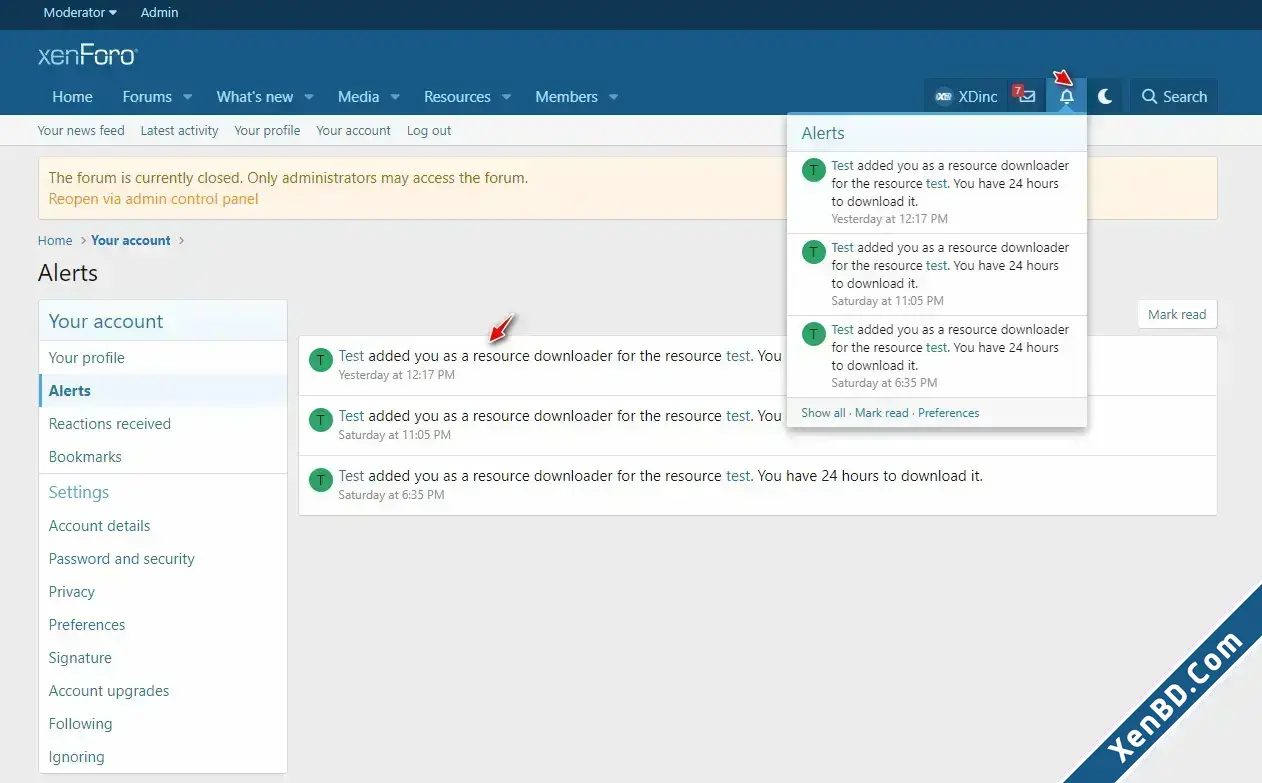Open Privacy in sidebar
Image resolution: width=1262 pixels, height=783 pixels.
click(162, 592)
